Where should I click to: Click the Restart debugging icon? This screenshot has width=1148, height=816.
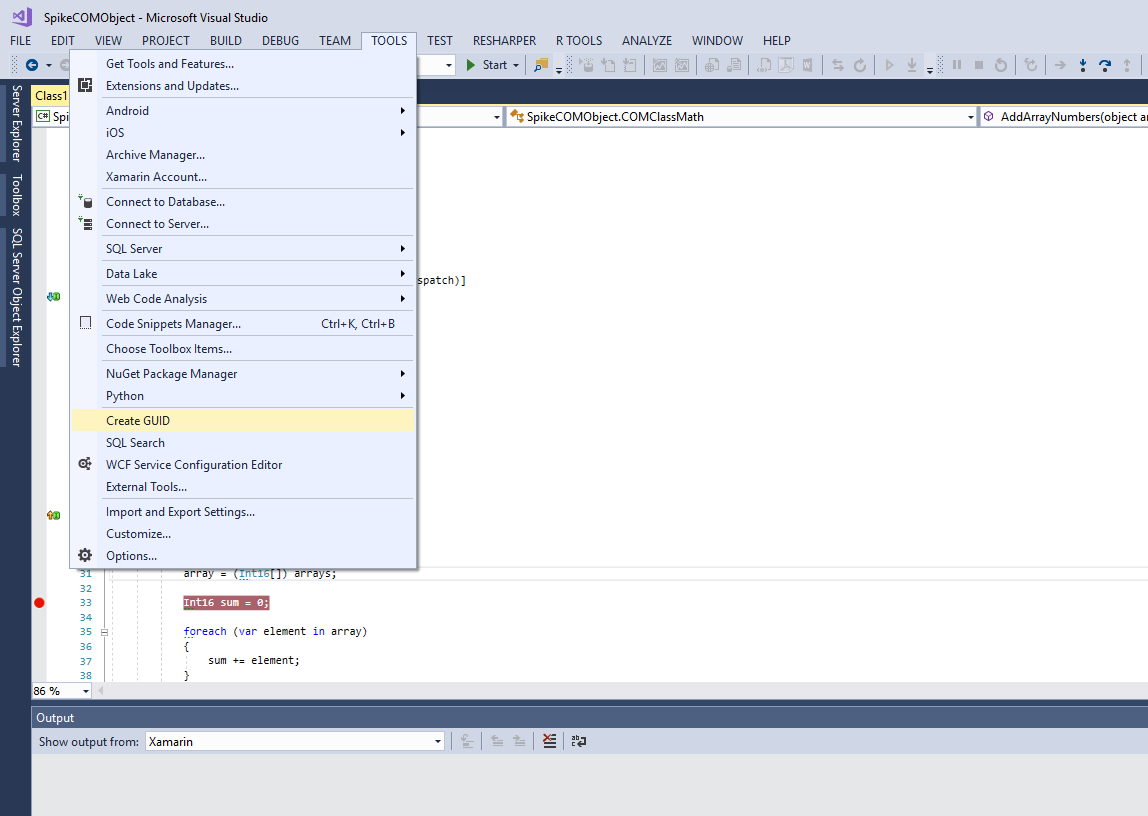pos(1001,65)
